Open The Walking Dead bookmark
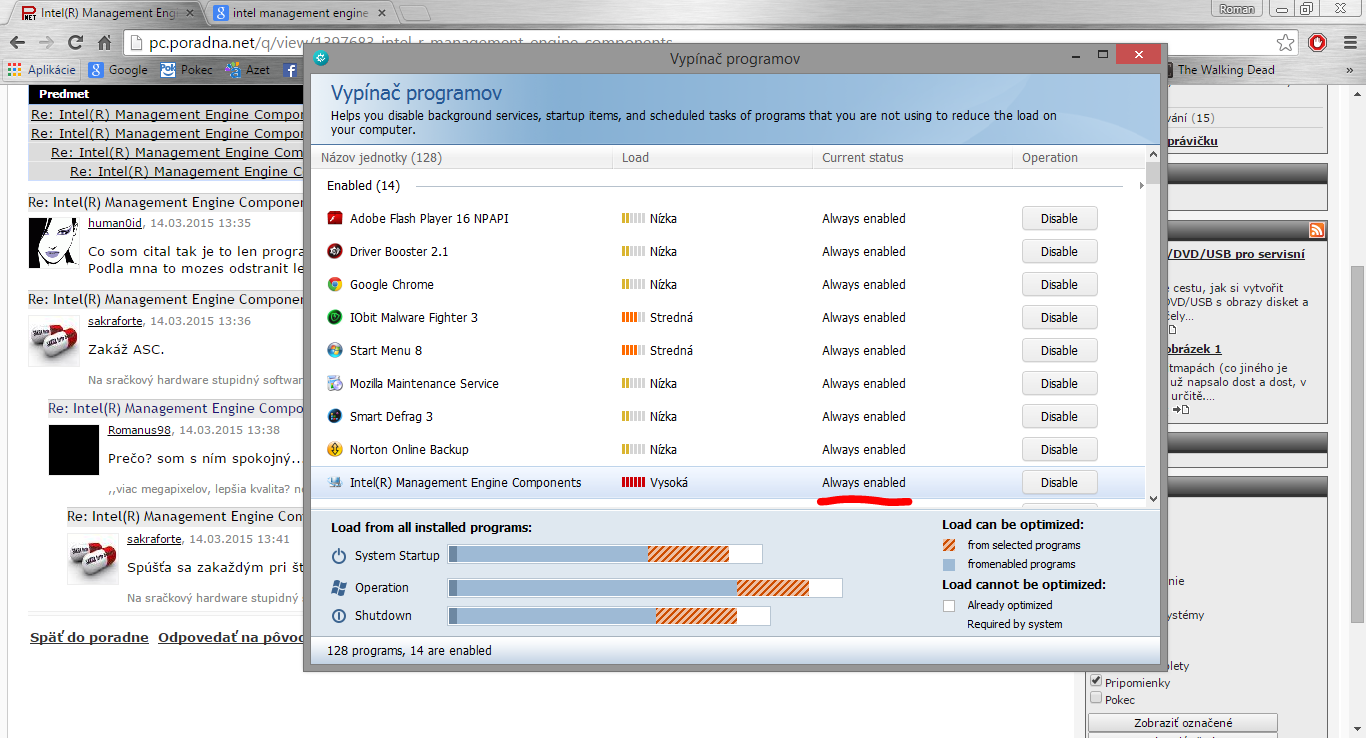This screenshot has height=738, width=1366. pos(1218,70)
